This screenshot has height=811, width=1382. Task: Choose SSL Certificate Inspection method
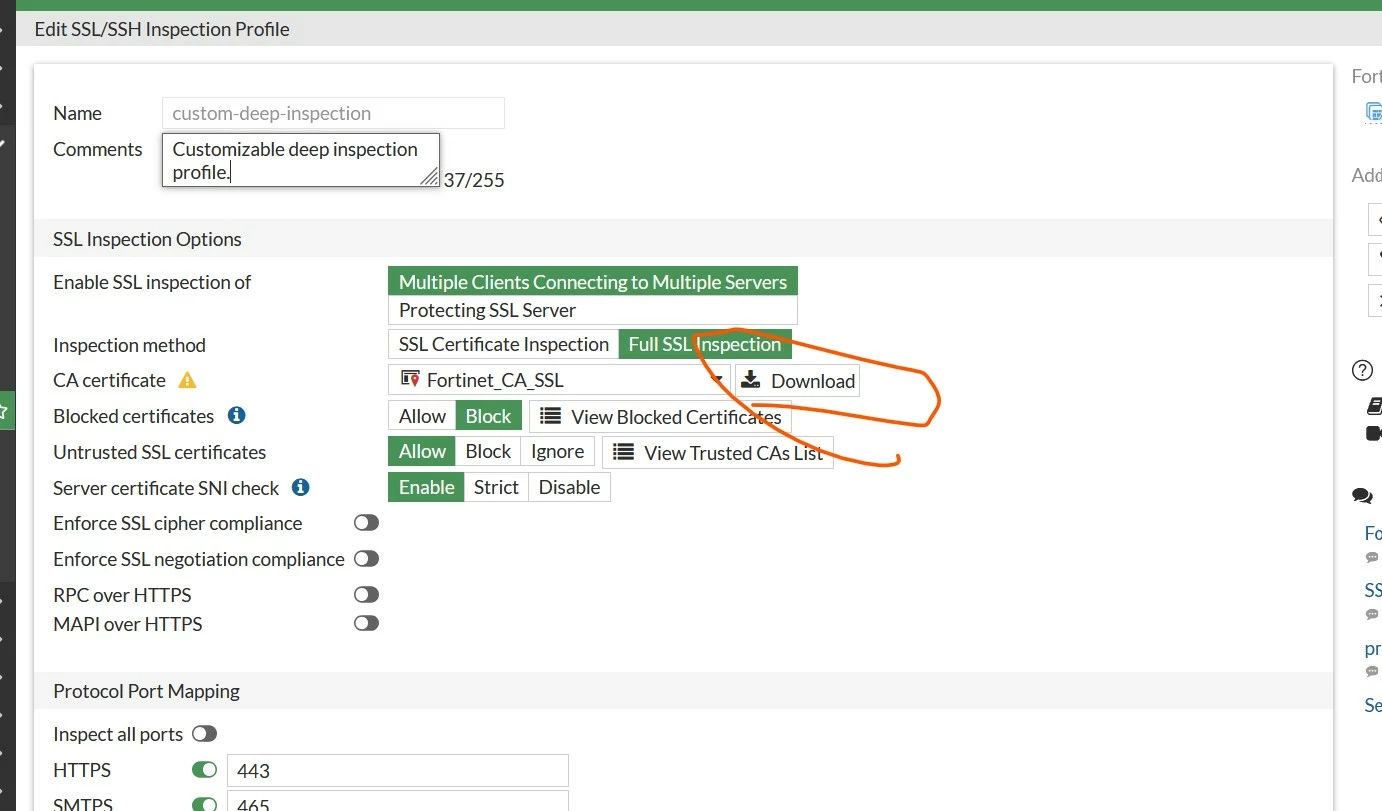click(x=503, y=344)
